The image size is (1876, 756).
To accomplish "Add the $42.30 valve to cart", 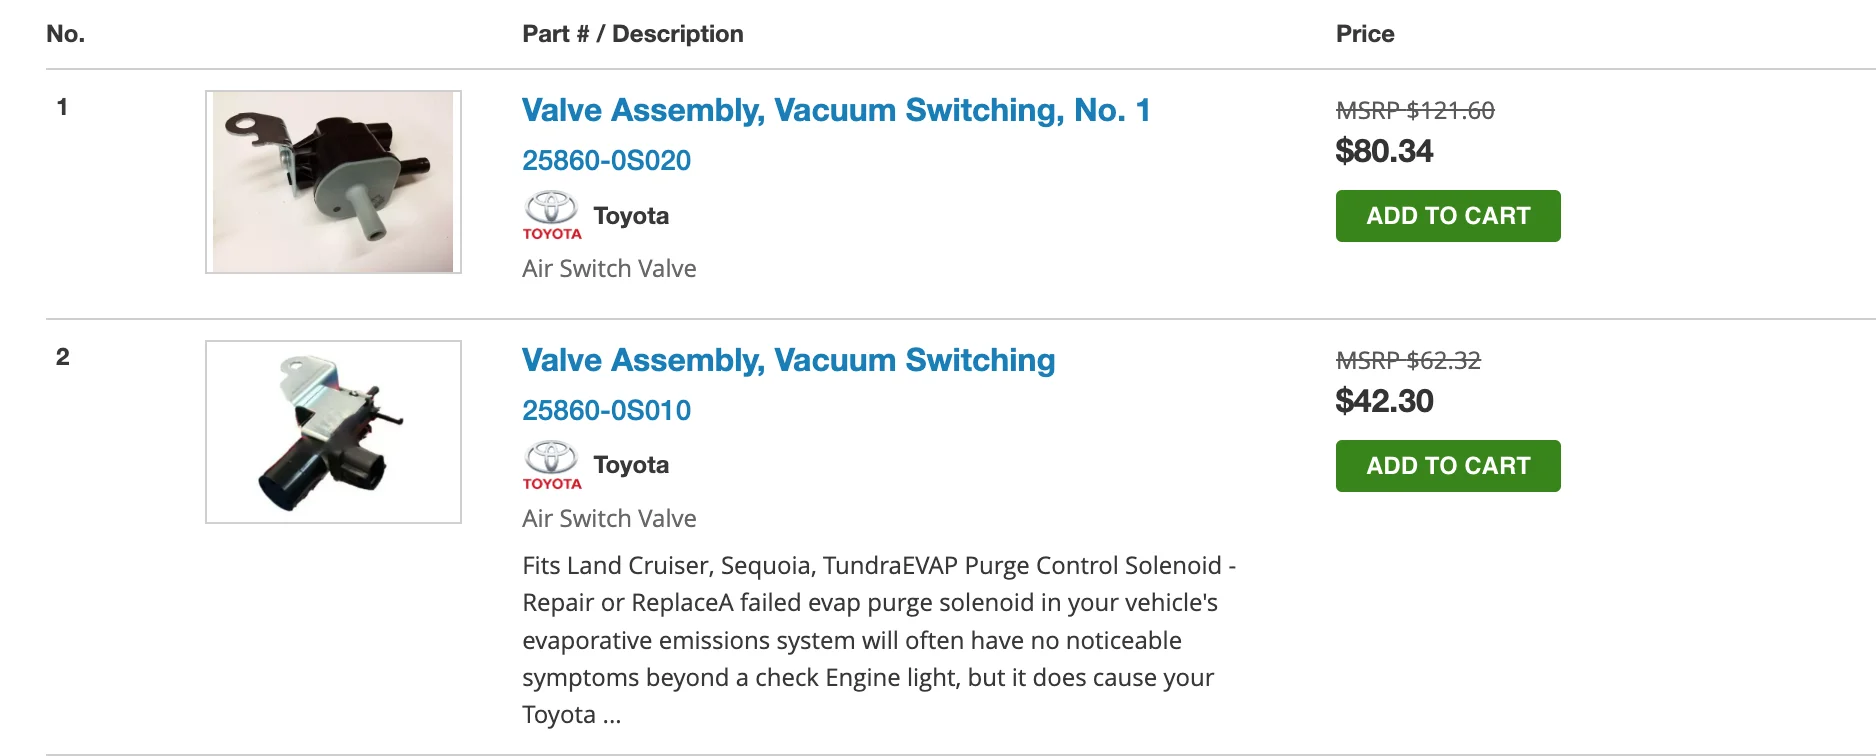I will 1447,466.
